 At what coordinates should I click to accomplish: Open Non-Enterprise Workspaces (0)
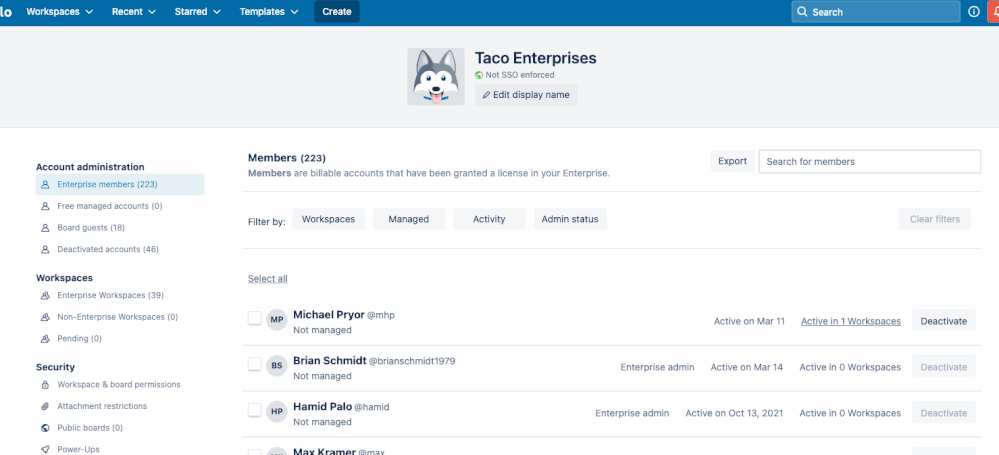coord(117,317)
